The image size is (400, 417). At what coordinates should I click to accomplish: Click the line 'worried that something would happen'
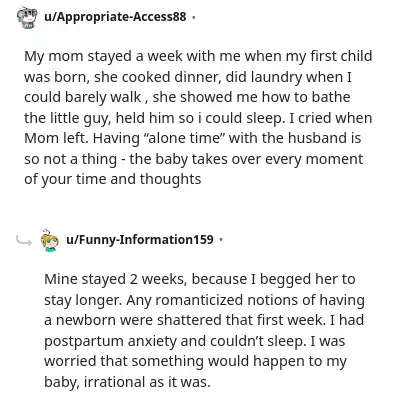pos(196,362)
